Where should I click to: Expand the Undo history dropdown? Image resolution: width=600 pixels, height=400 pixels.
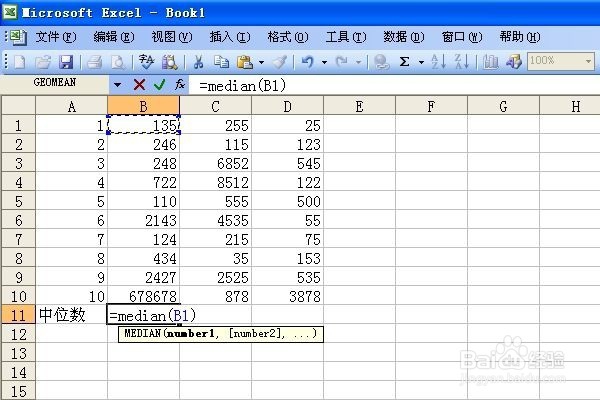[324, 62]
